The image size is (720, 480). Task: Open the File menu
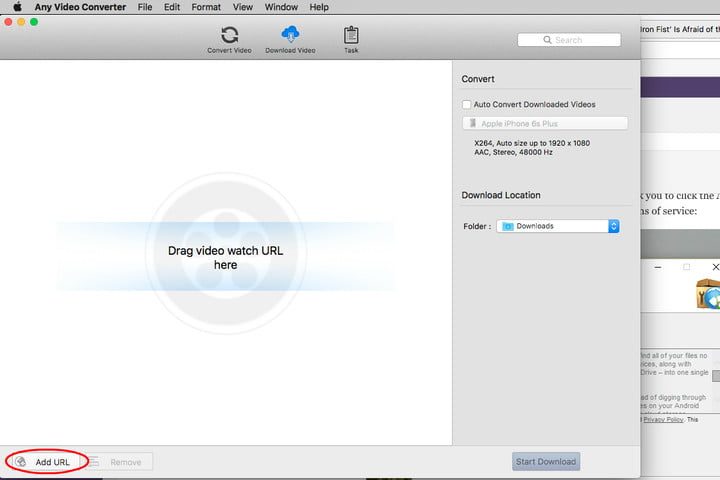click(x=145, y=7)
